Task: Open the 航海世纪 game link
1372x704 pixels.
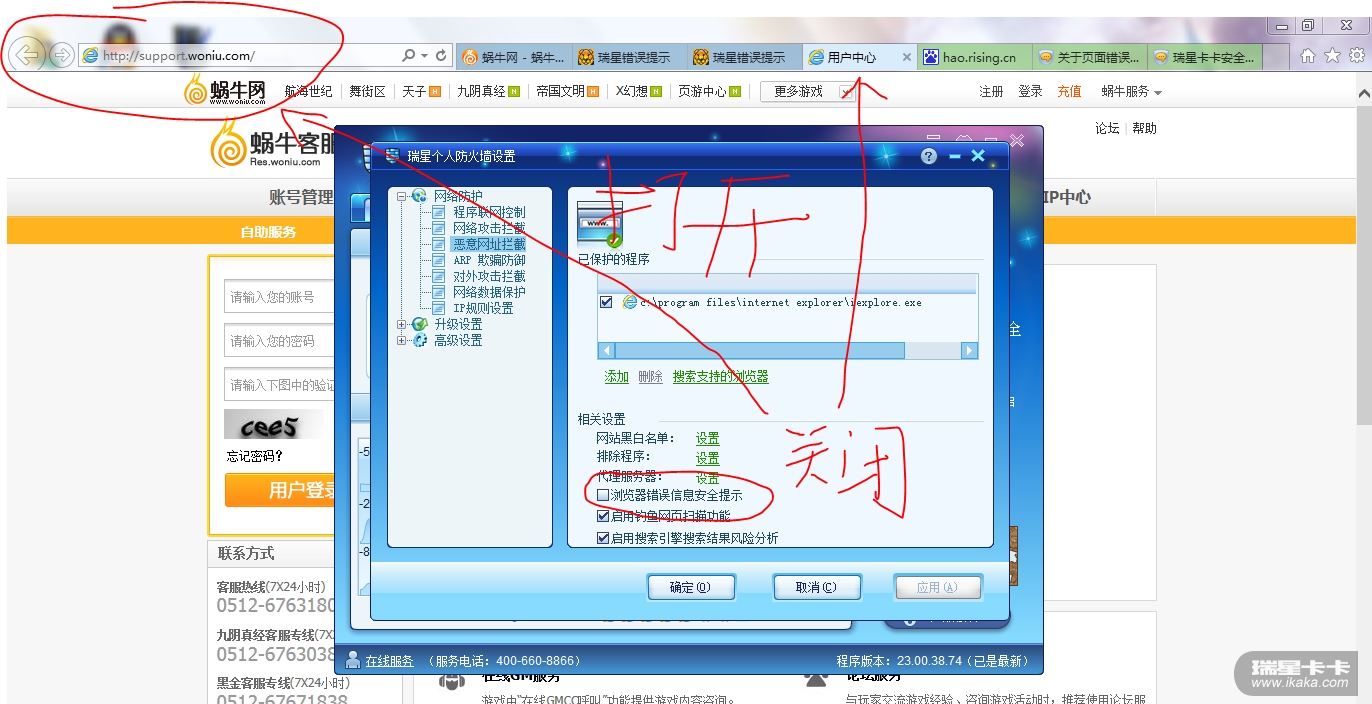Action: pos(308,91)
